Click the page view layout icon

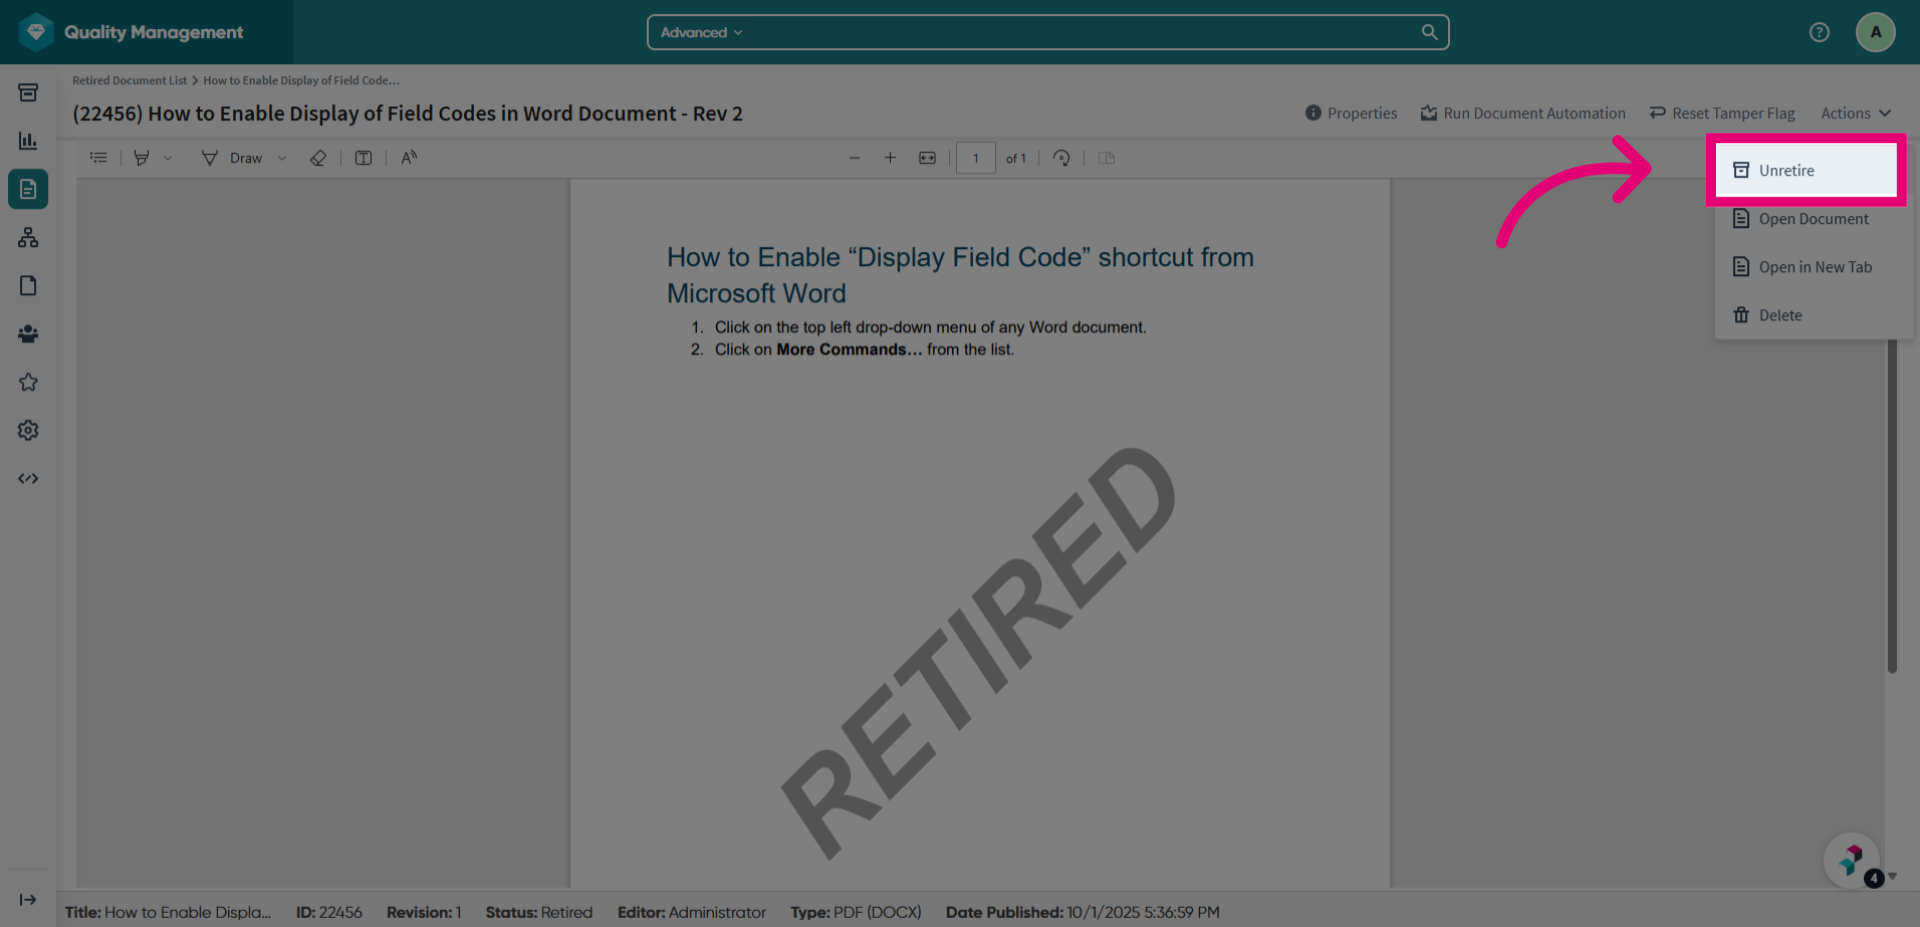click(1107, 158)
